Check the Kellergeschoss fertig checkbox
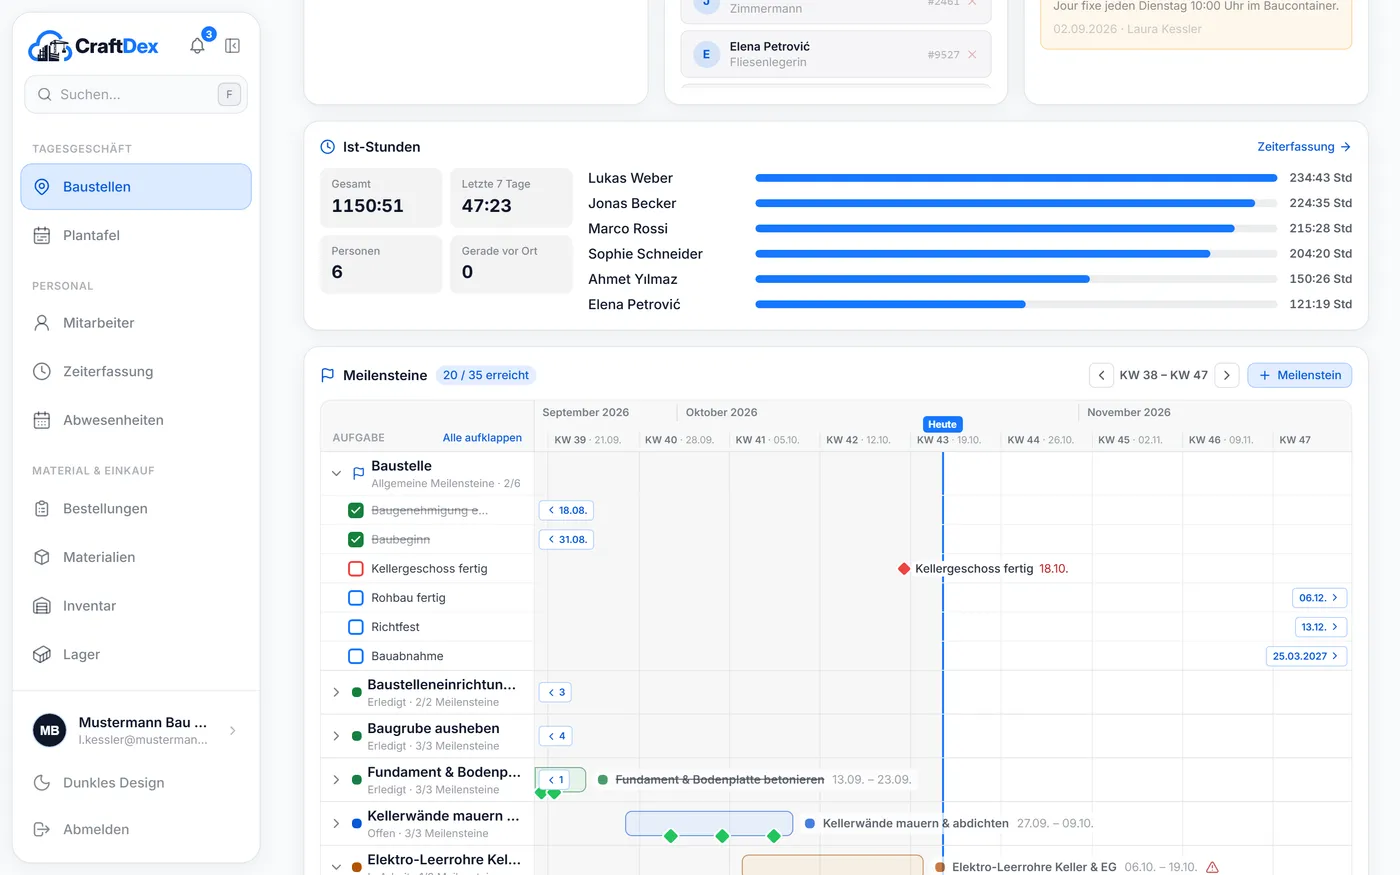The width and height of the screenshot is (1400, 875). (355, 569)
